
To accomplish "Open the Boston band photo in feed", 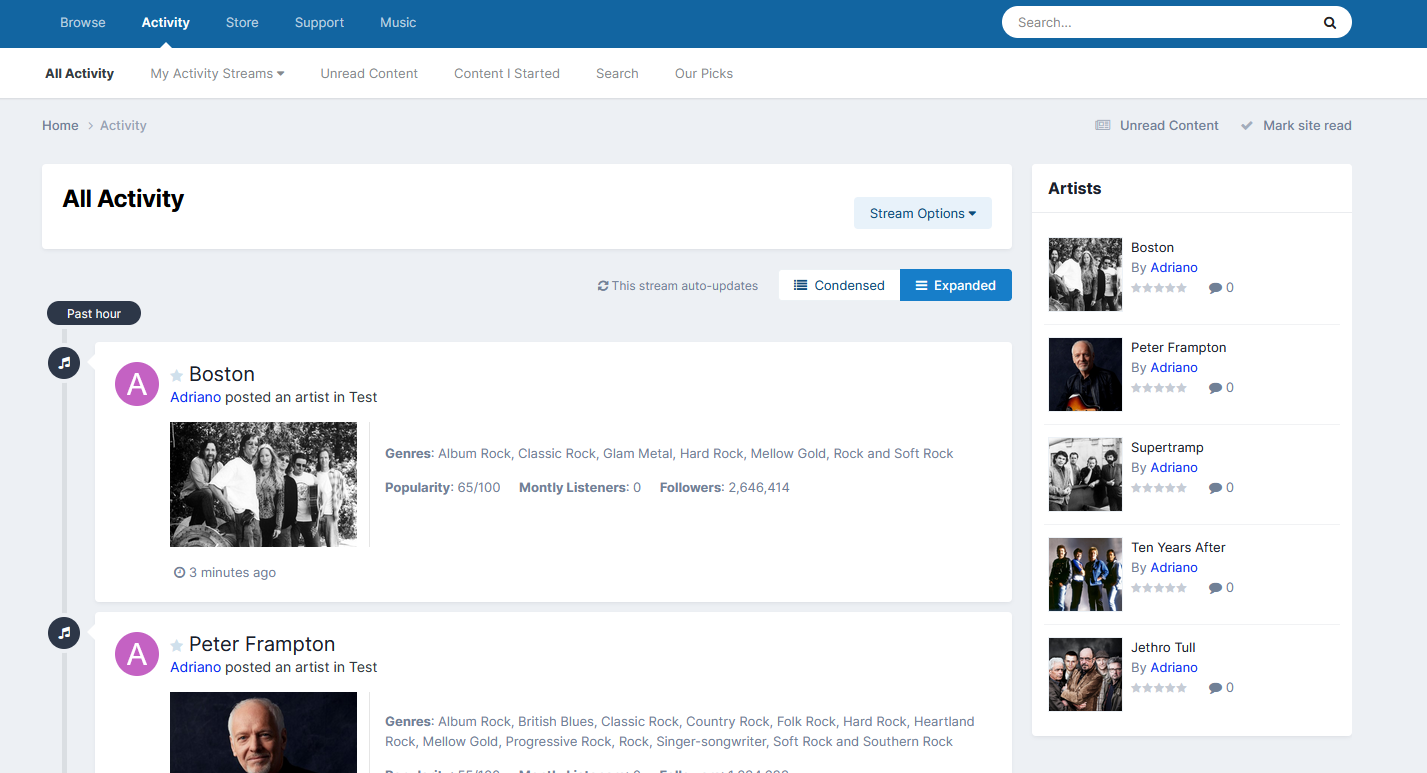I will (x=263, y=484).
